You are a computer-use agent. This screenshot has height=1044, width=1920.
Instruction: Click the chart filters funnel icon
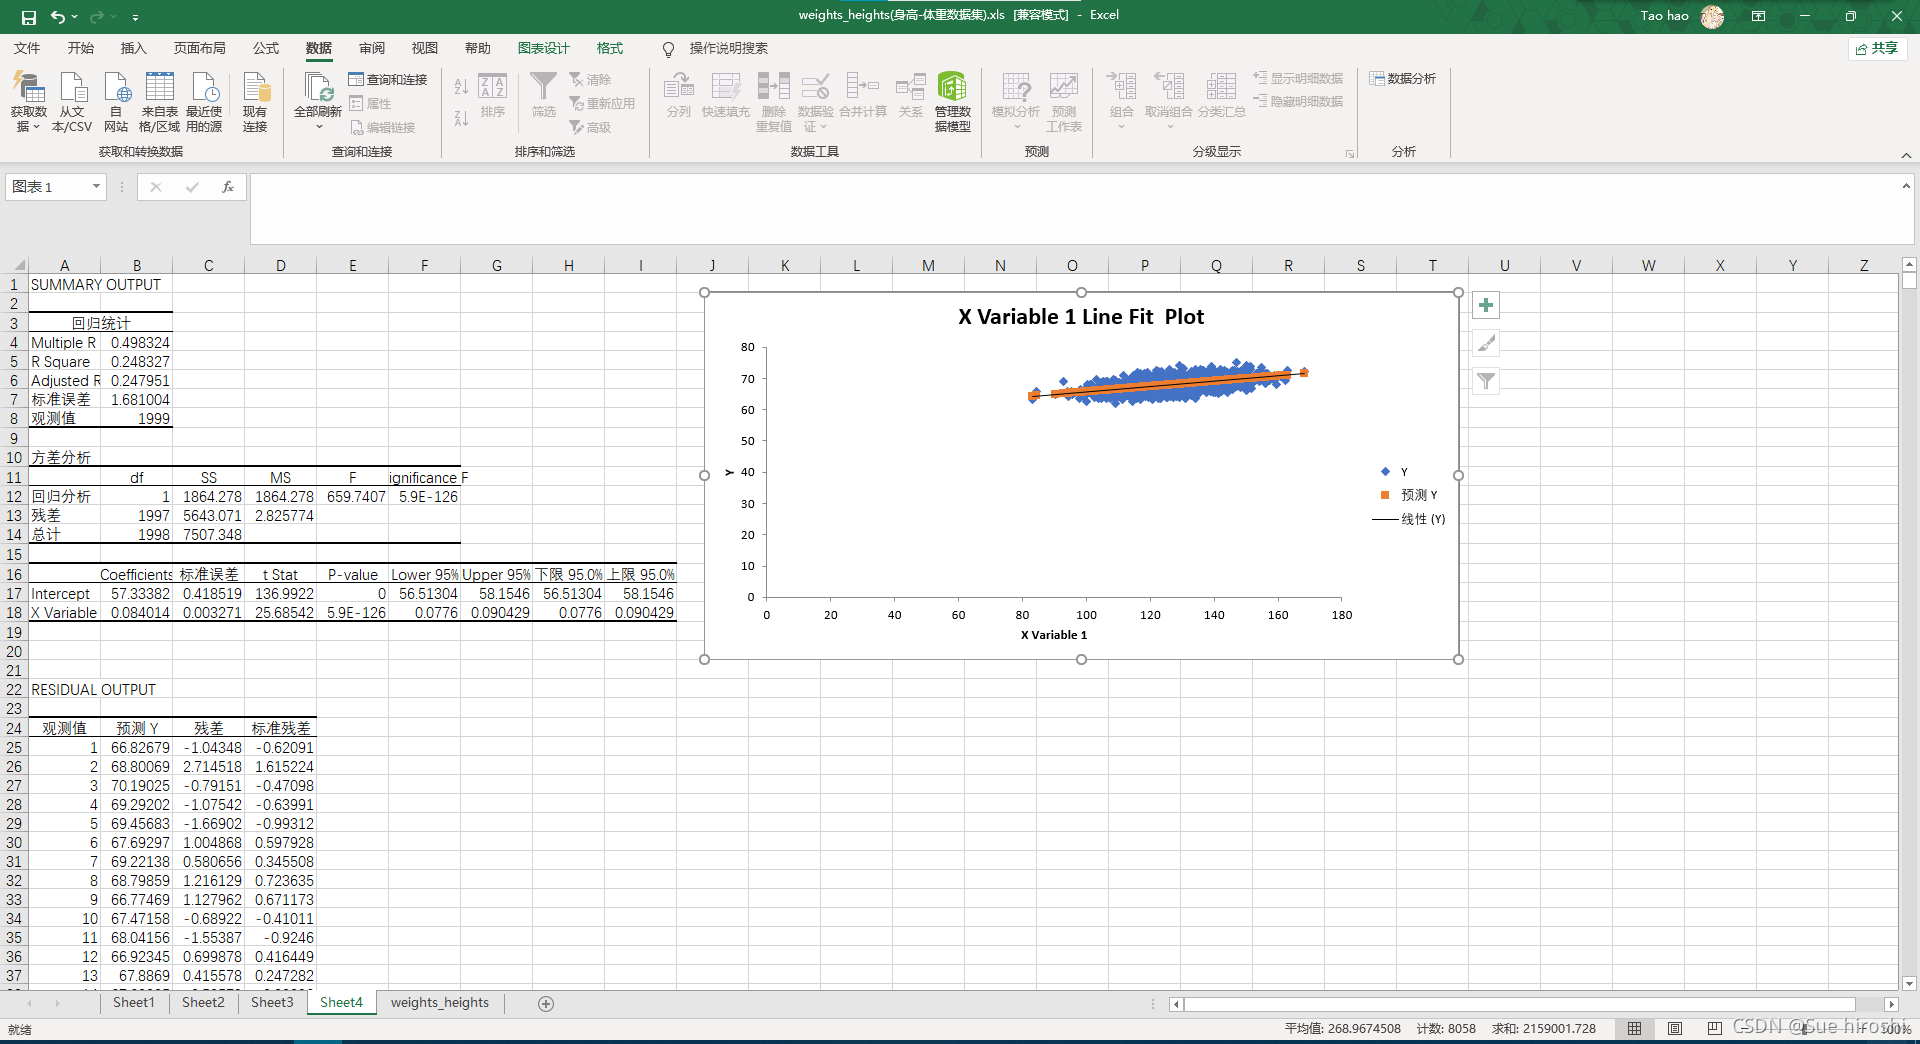[1486, 381]
